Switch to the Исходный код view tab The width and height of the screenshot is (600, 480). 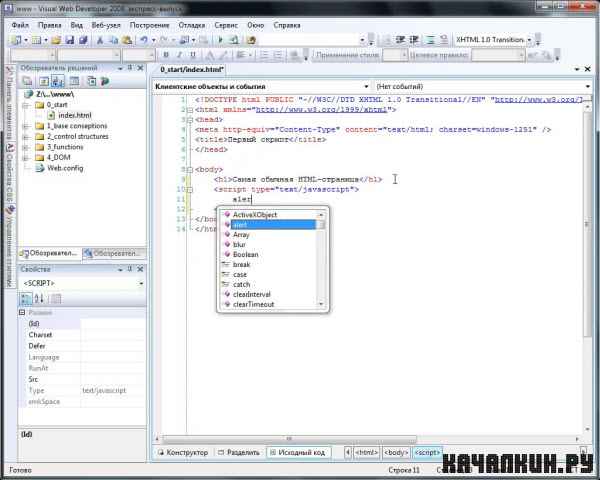click(298, 452)
